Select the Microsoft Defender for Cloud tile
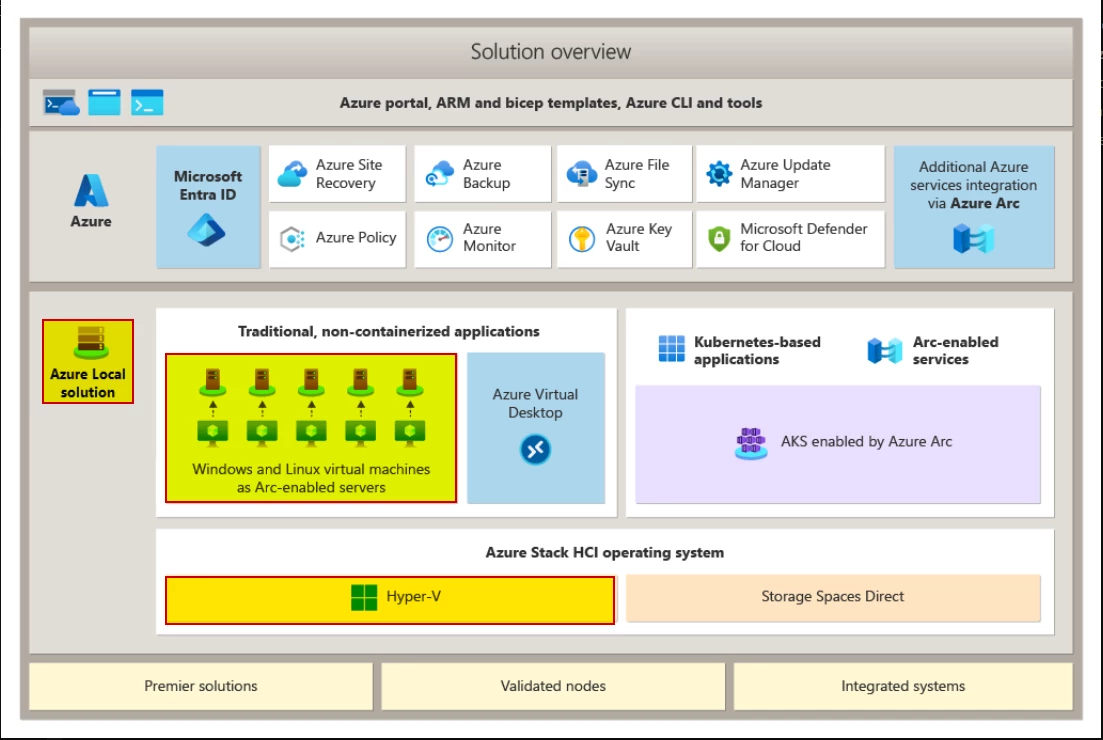The image size is (1103, 740). [x=791, y=239]
